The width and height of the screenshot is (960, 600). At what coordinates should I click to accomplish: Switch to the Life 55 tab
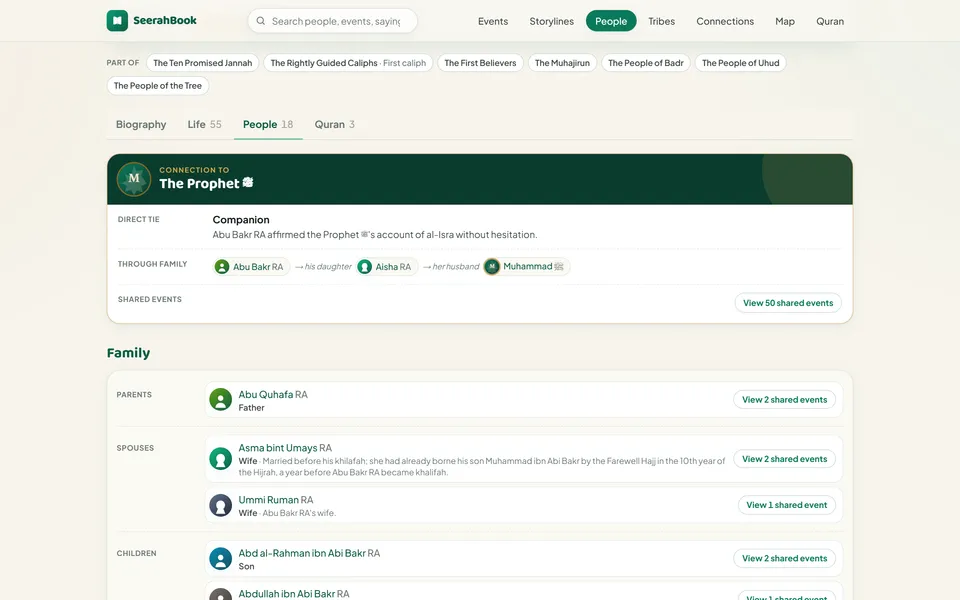[x=204, y=124]
